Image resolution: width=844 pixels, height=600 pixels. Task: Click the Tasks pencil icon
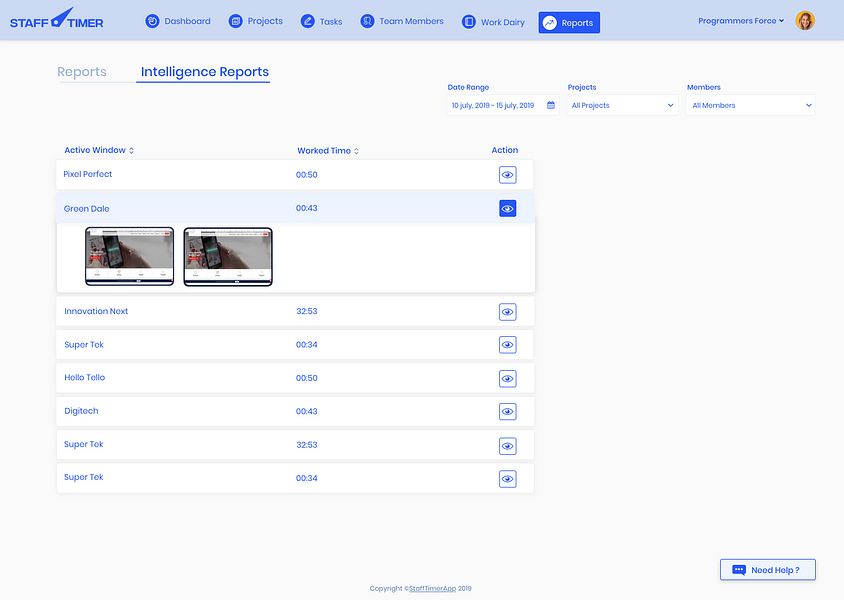pyautogui.click(x=307, y=22)
